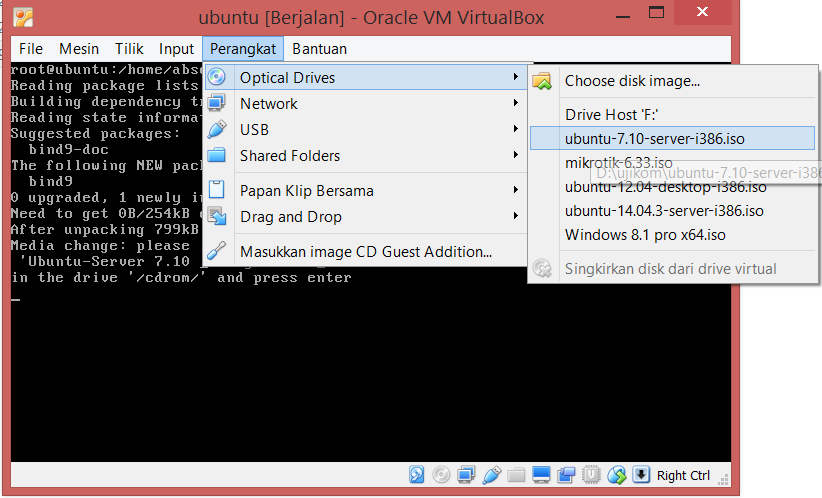Click the remove-disk icon beside Singkirkan disk
This screenshot has height=498, width=822.
tap(542, 268)
